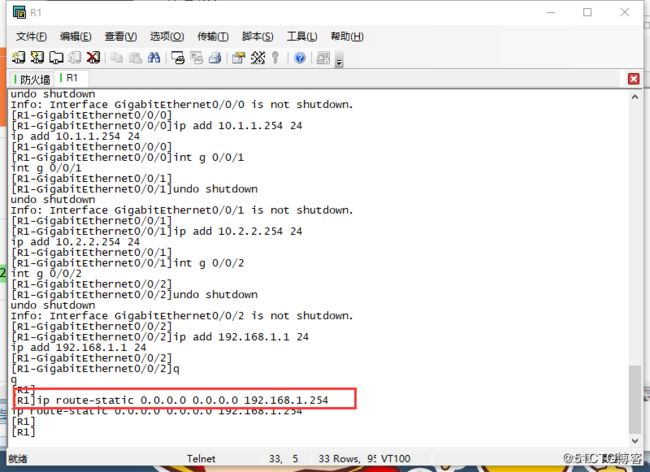650x472 pixels.
Task: Open the 编辑(E) menu
Action: [x=77, y=37]
